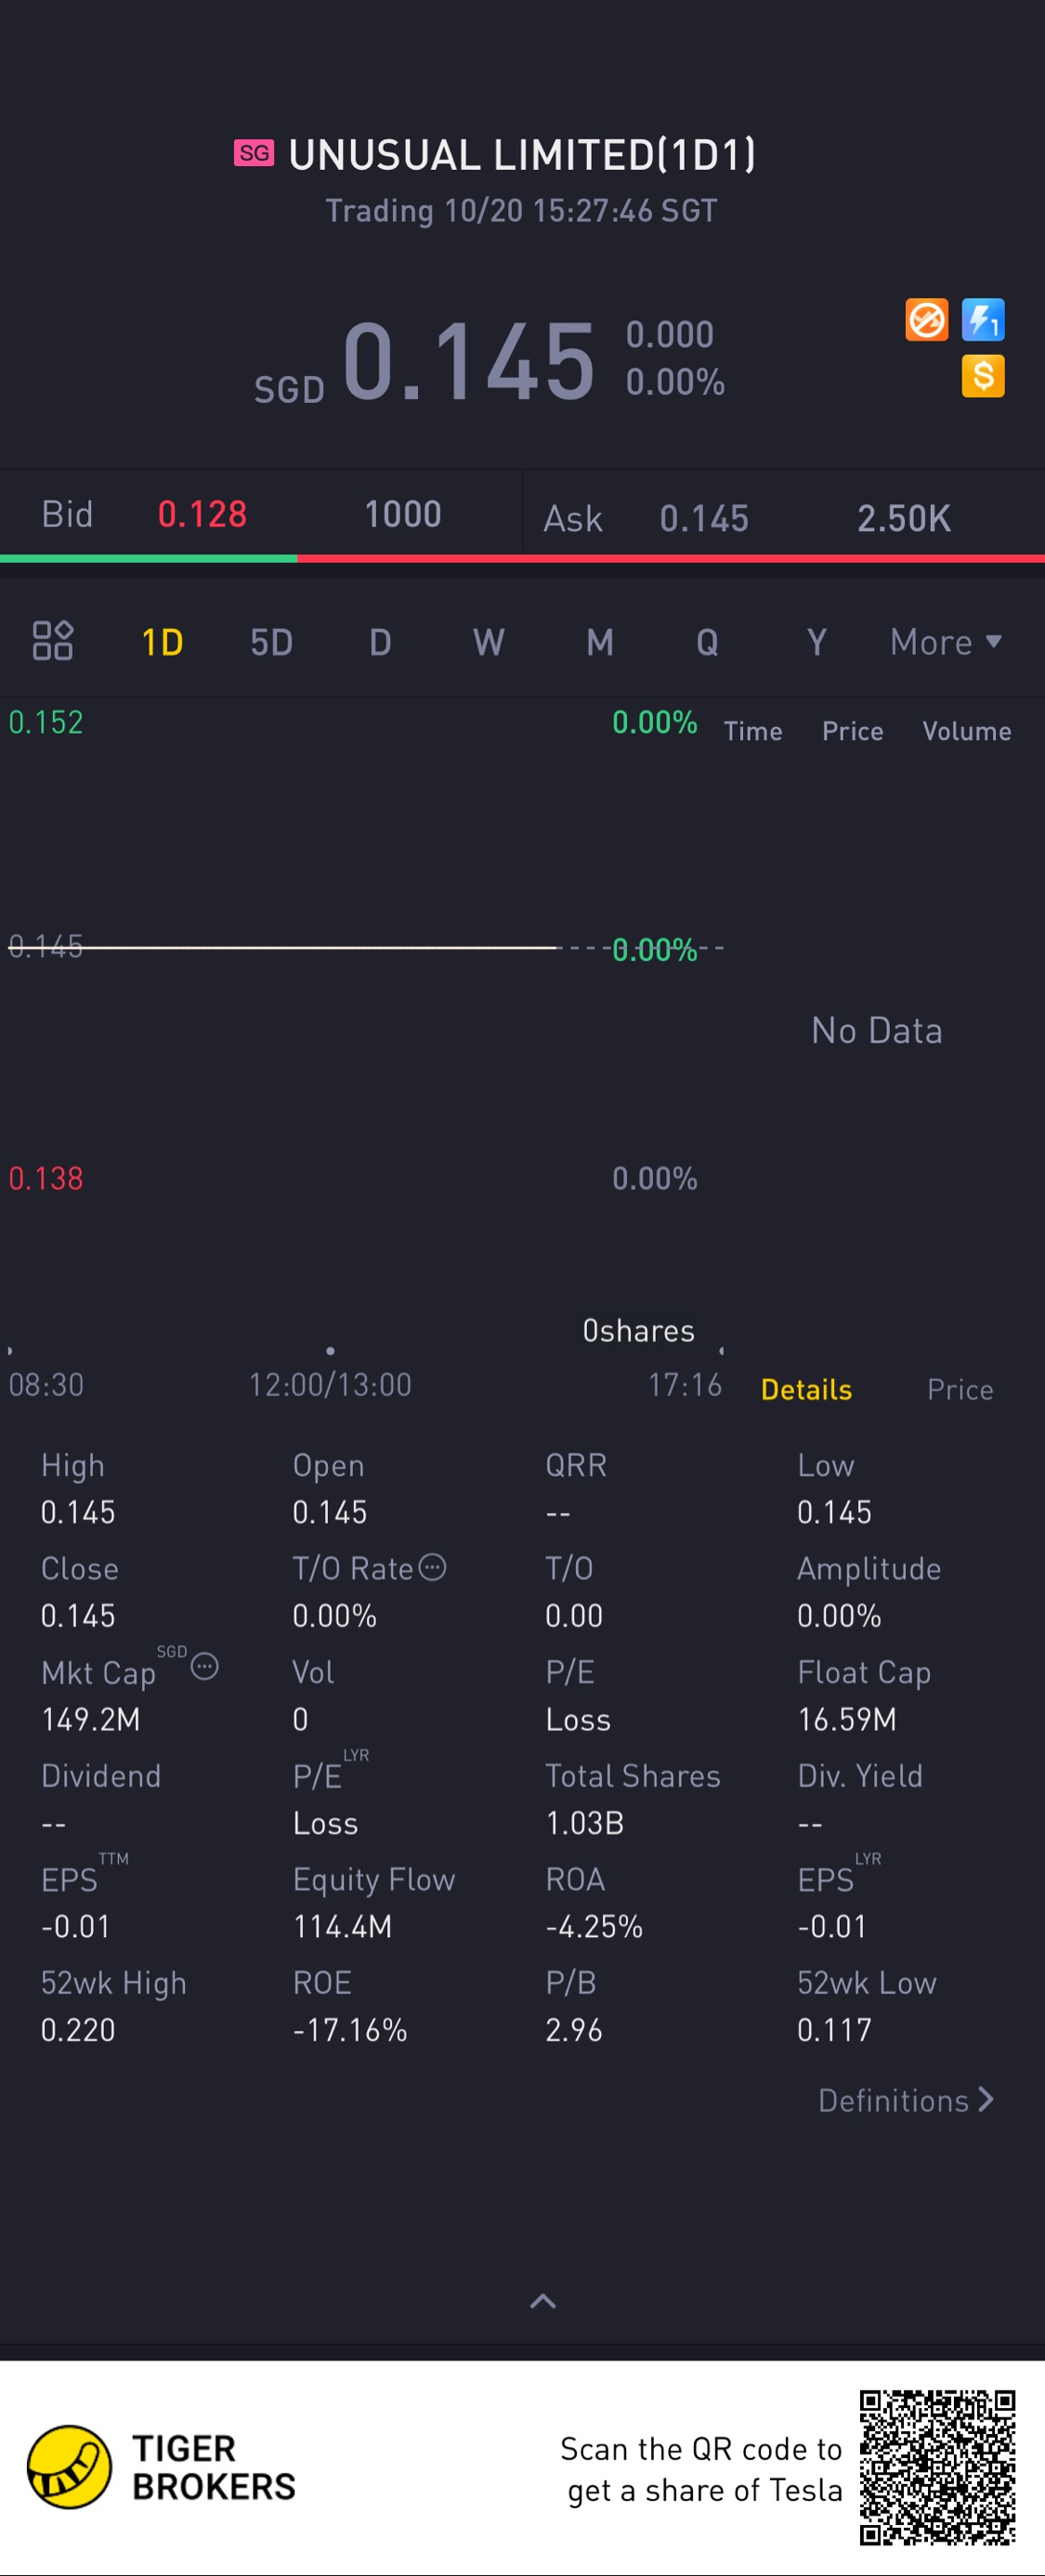Image resolution: width=1045 pixels, height=2576 pixels.
Task: Select the 1D chart timeframe
Action: click(162, 642)
